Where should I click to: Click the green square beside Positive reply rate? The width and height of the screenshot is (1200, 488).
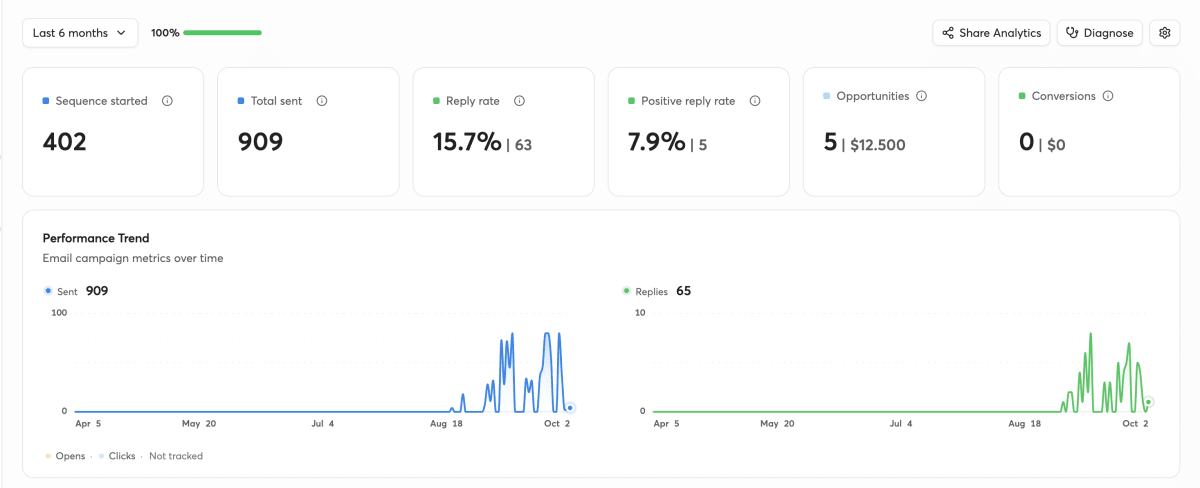coord(631,101)
